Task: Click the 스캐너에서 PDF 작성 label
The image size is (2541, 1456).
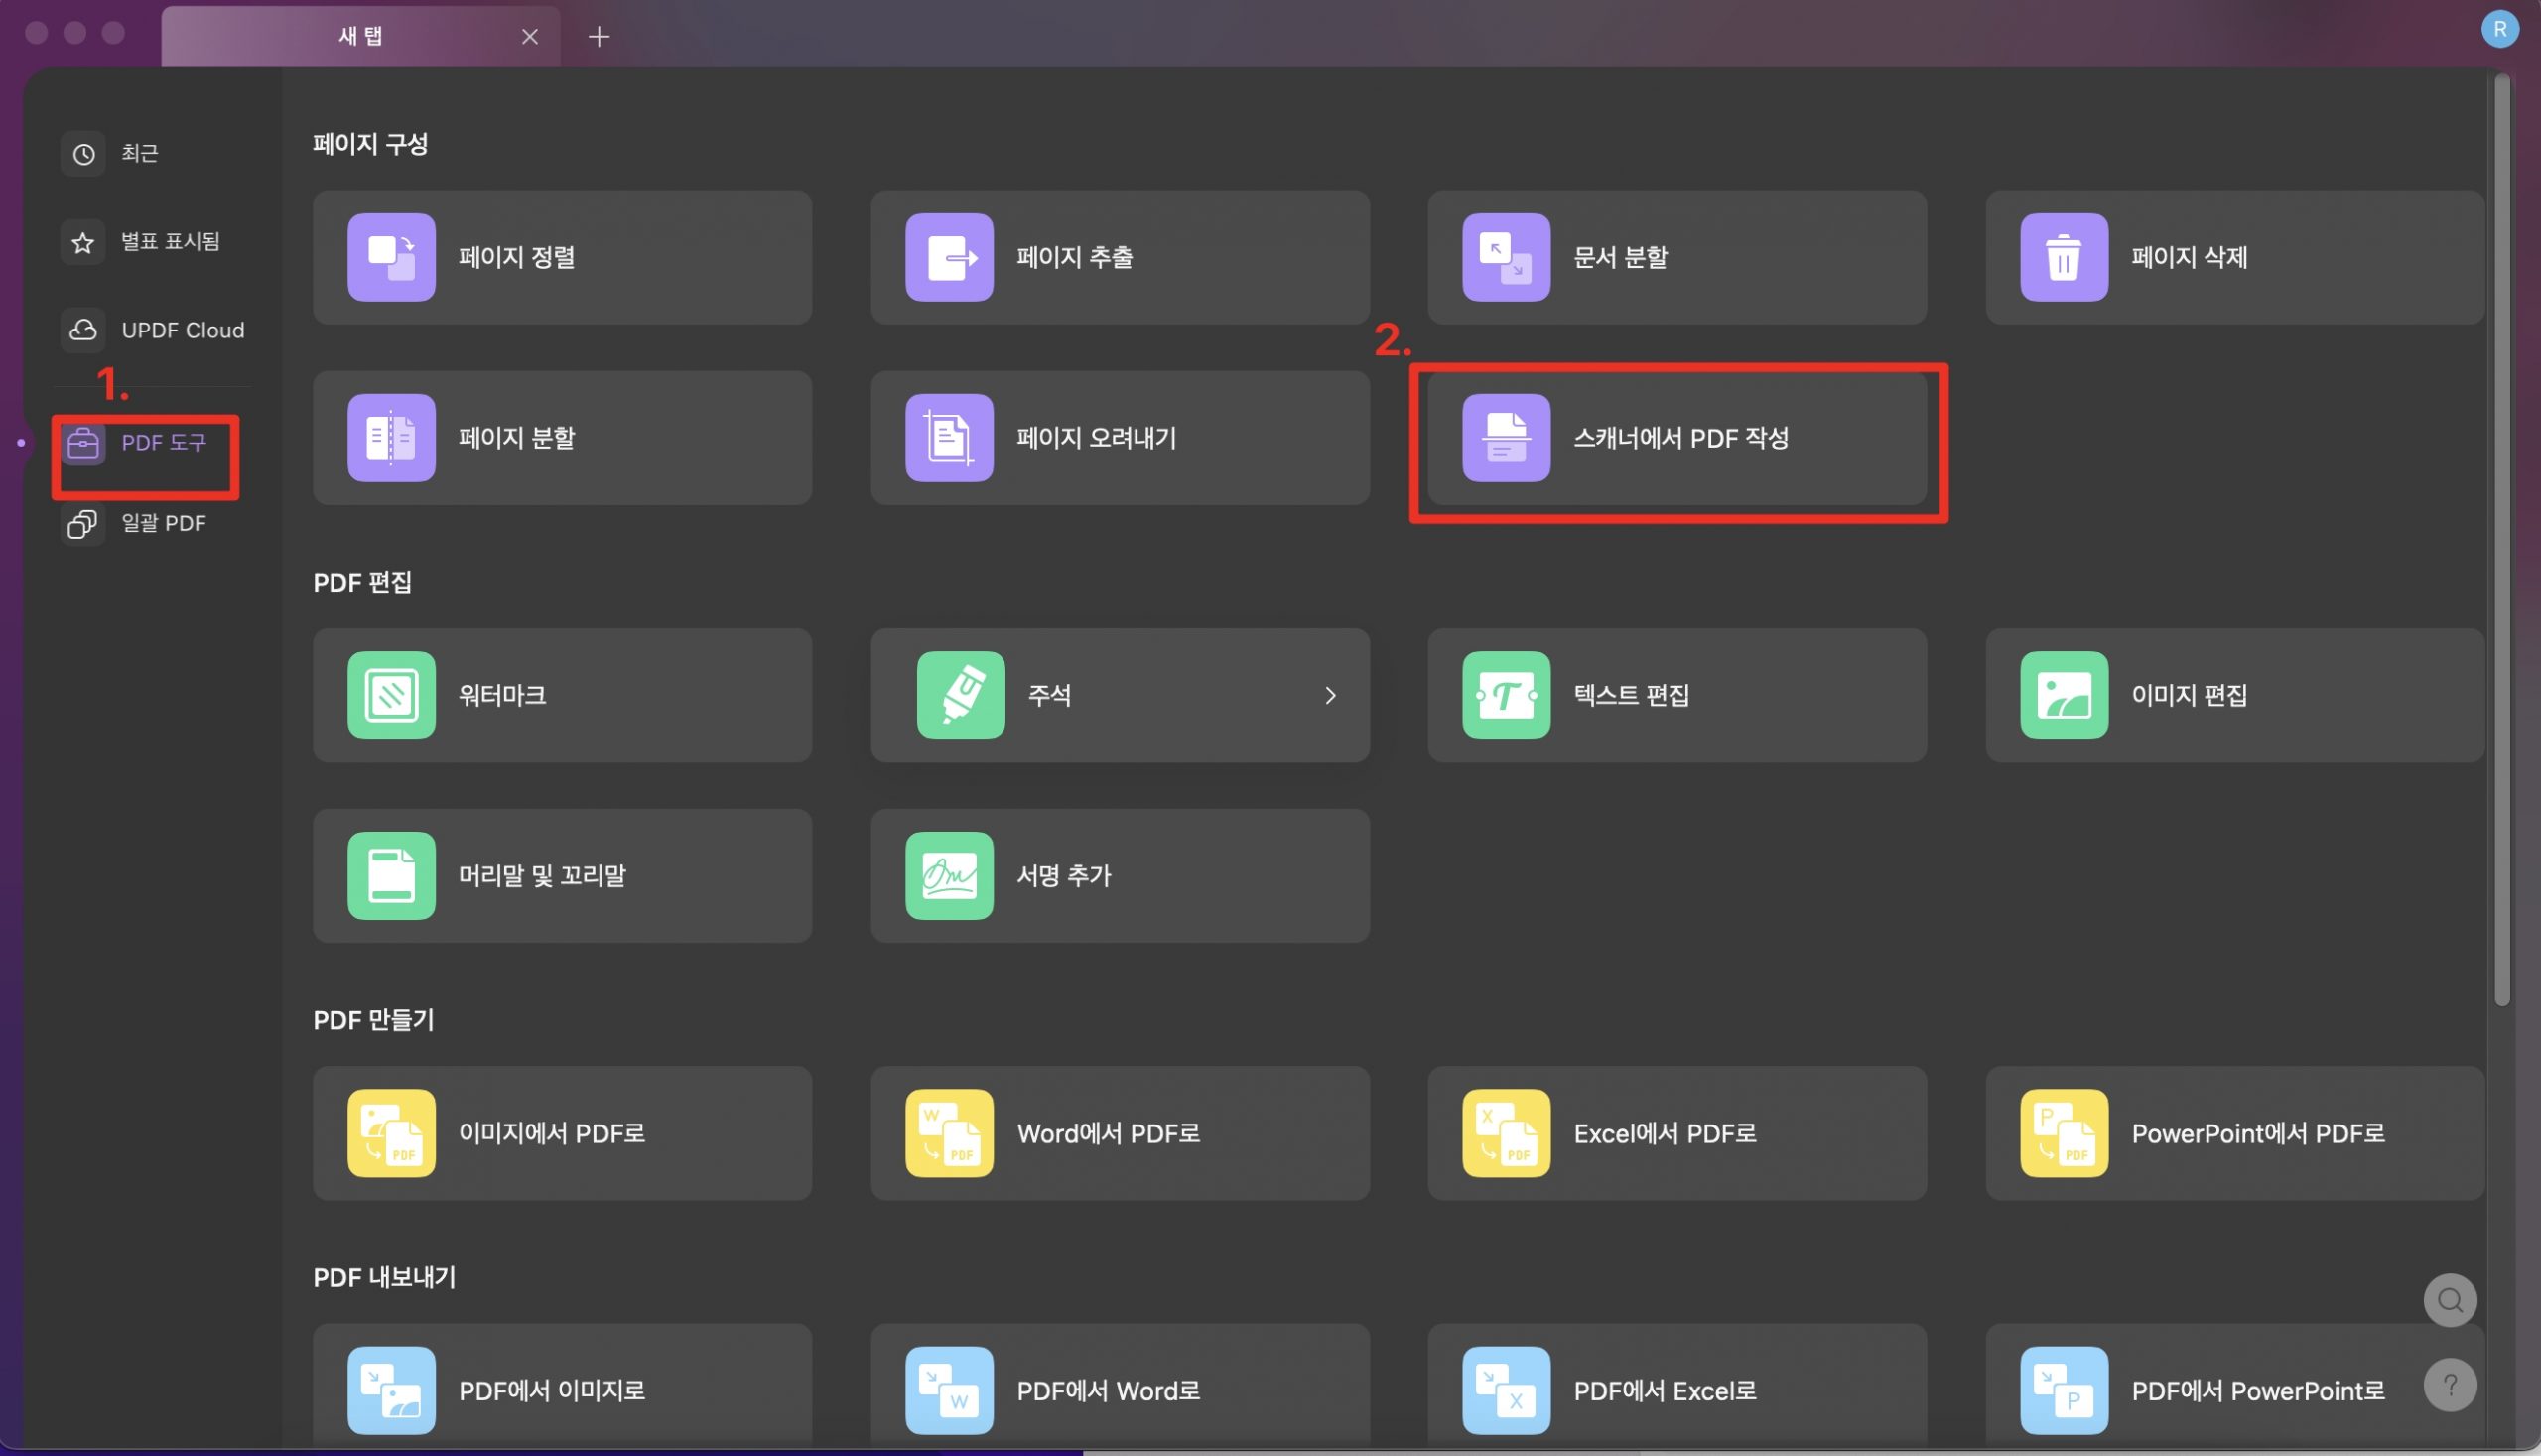Action: point(1681,438)
